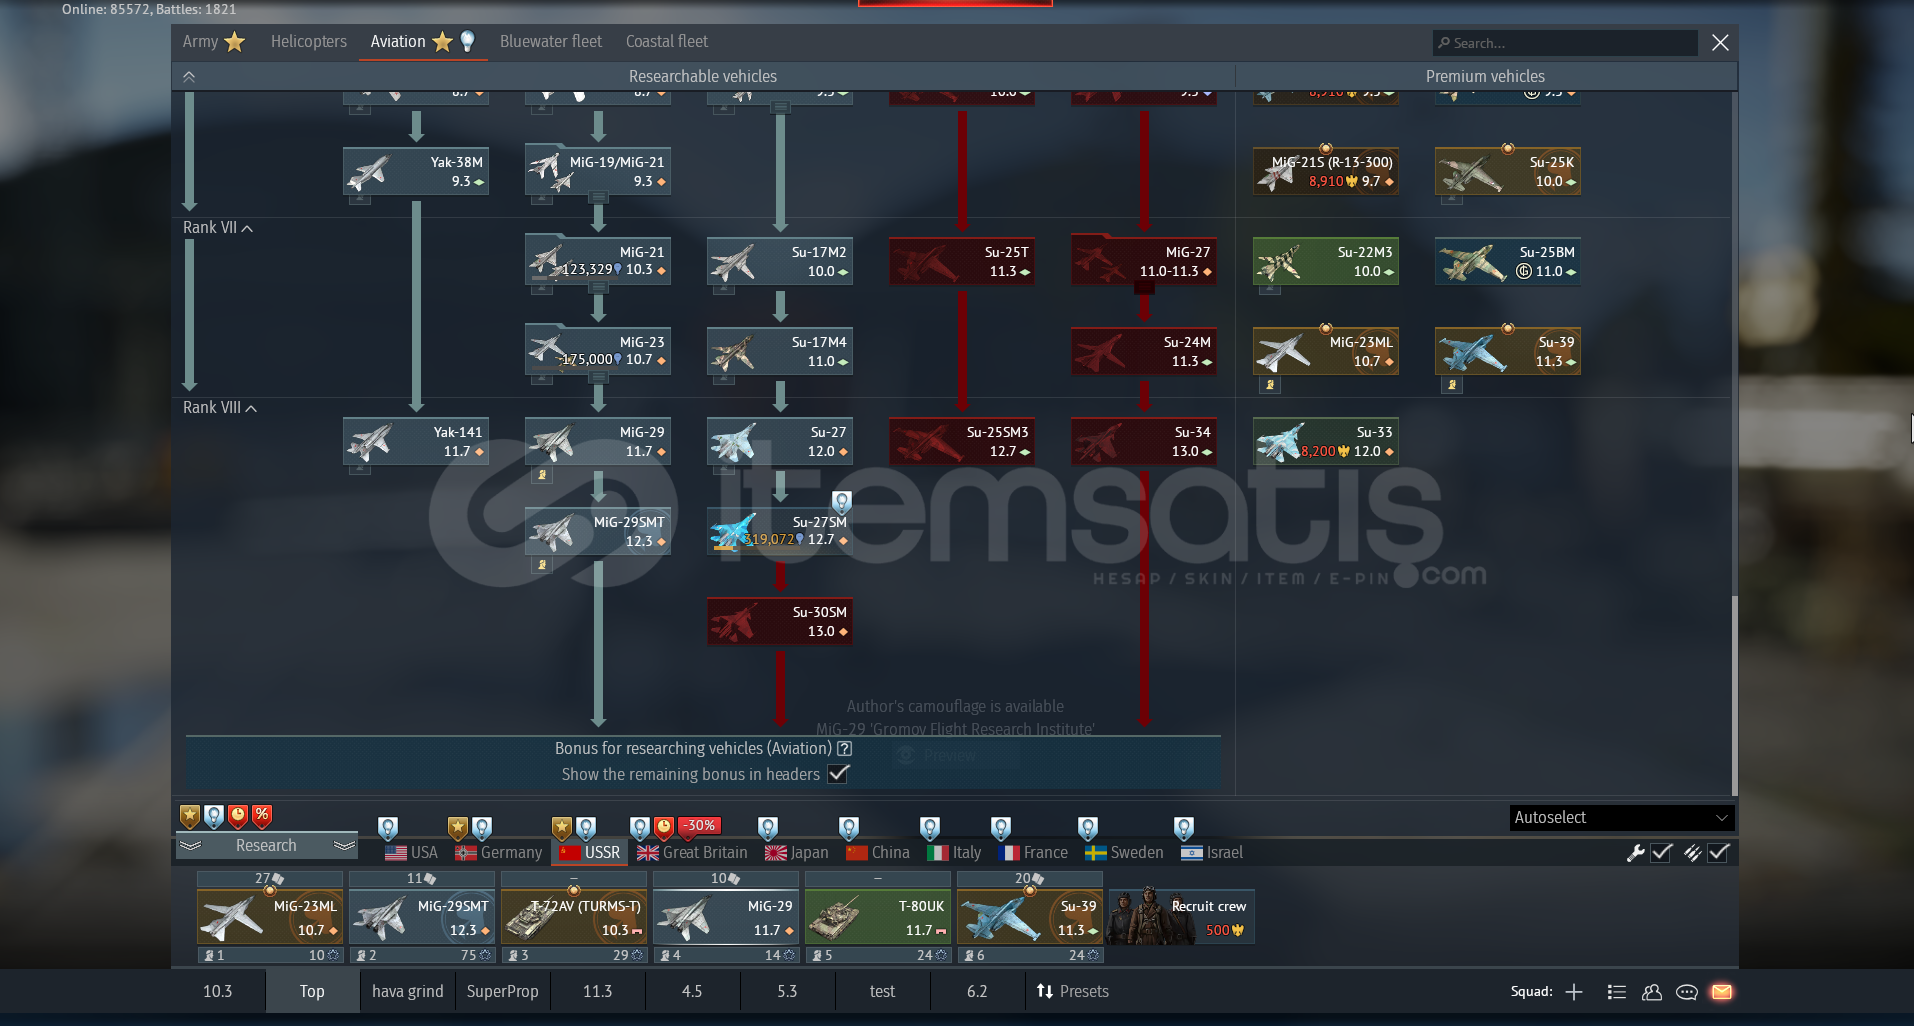Expand the MiG-19/MiG-21 vehicle group
The image size is (1914, 1026).
[x=598, y=172]
